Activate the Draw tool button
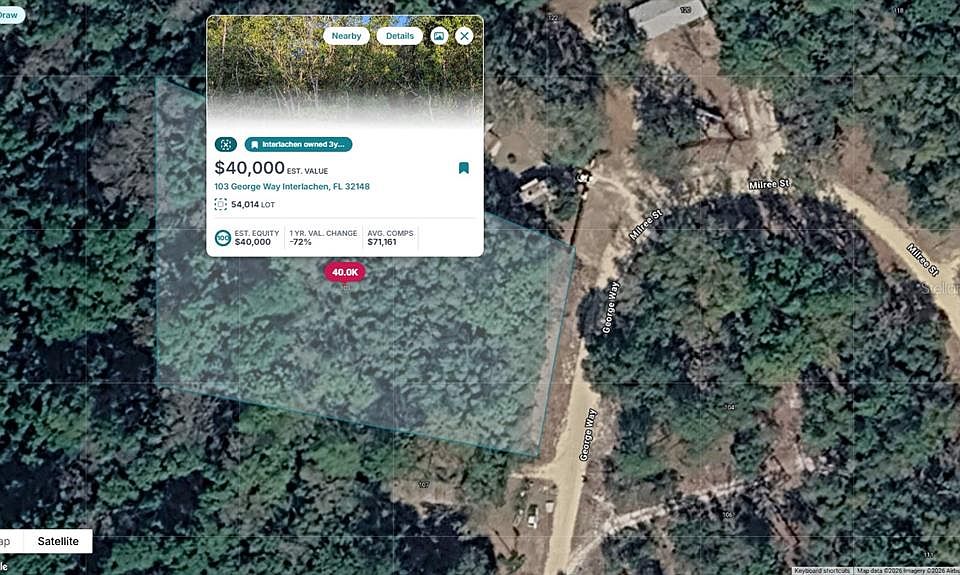This screenshot has height=575, width=960. coord(10,15)
